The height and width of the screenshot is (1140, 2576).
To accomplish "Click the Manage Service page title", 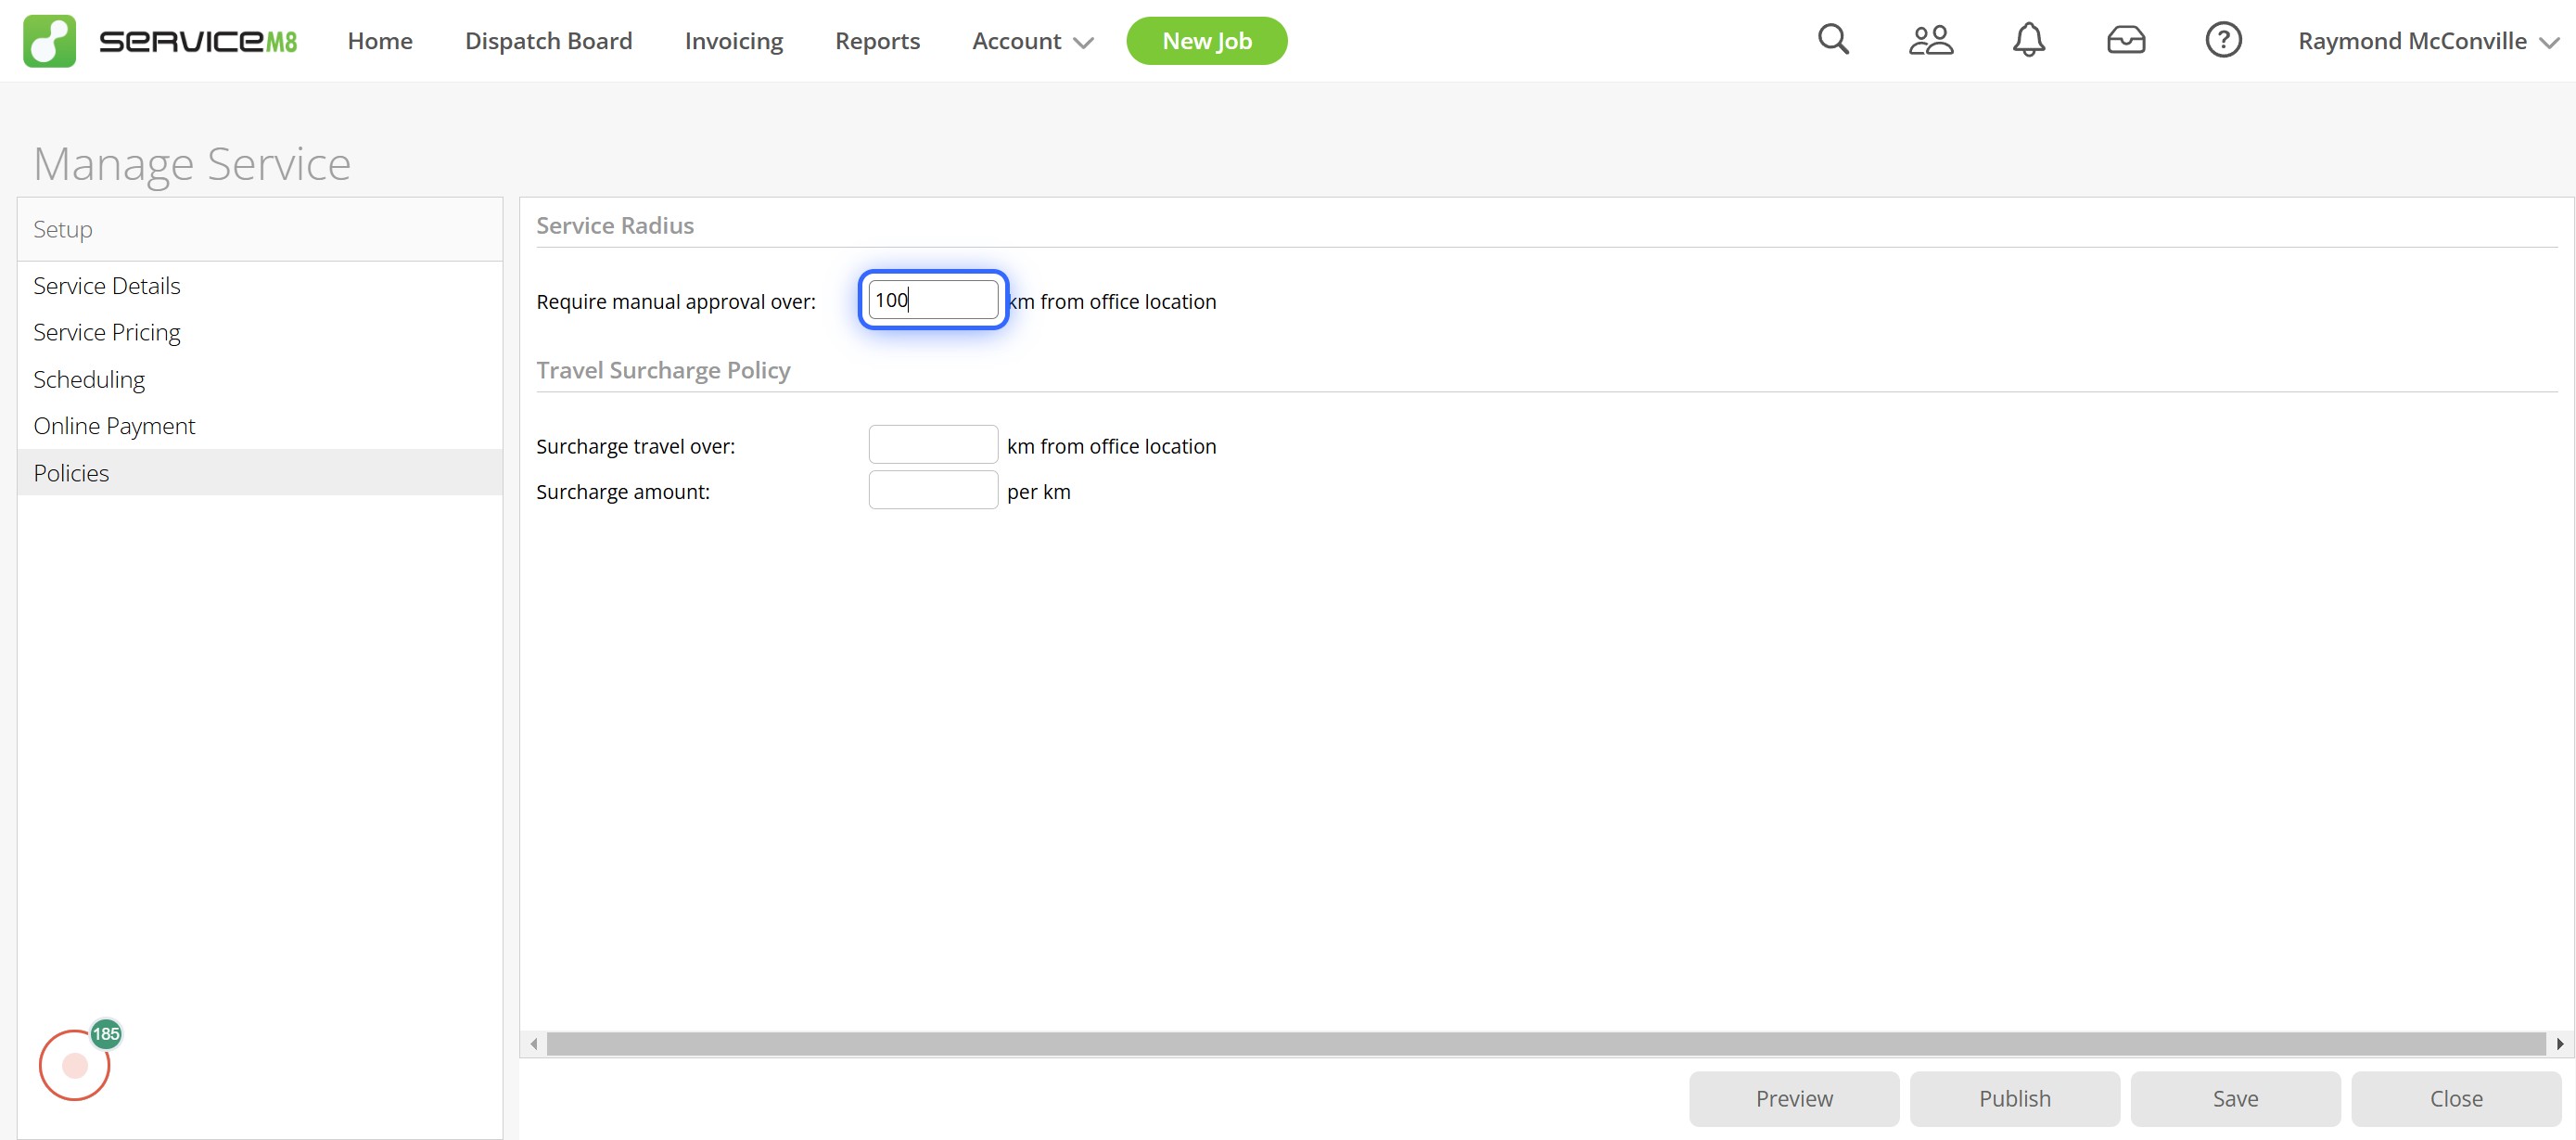I will (x=192, y=163).
